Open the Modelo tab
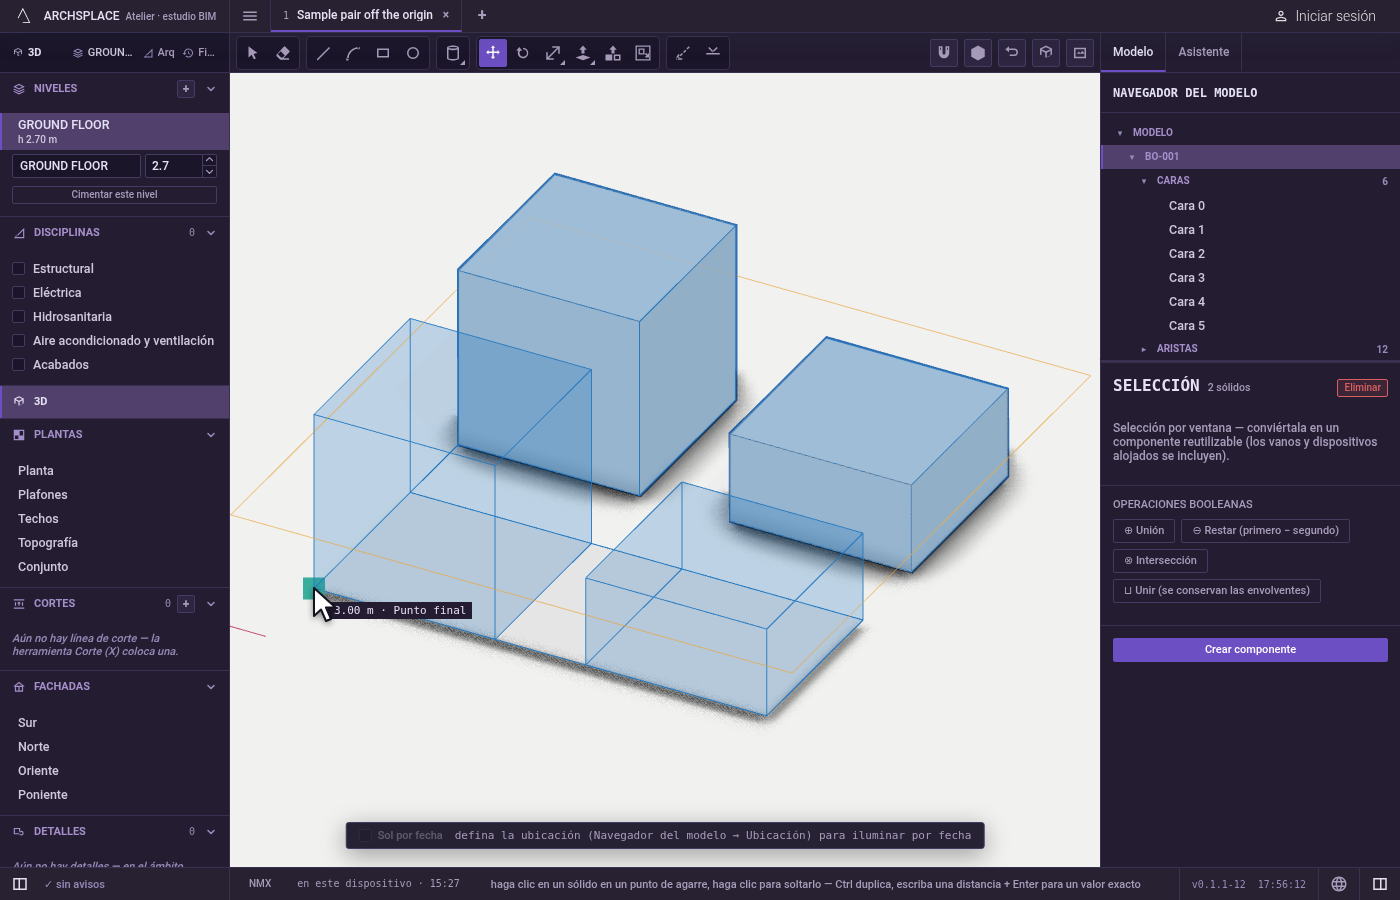 click(1133, 52)
